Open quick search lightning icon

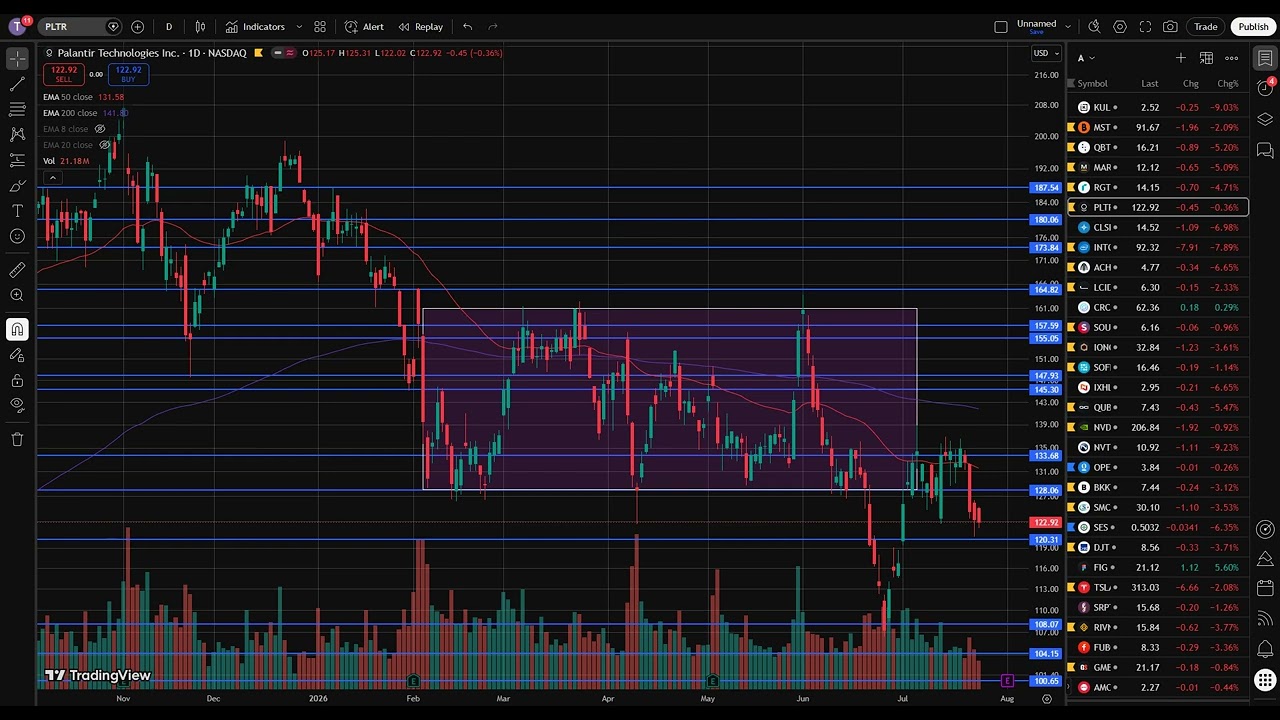(1094, 27)
